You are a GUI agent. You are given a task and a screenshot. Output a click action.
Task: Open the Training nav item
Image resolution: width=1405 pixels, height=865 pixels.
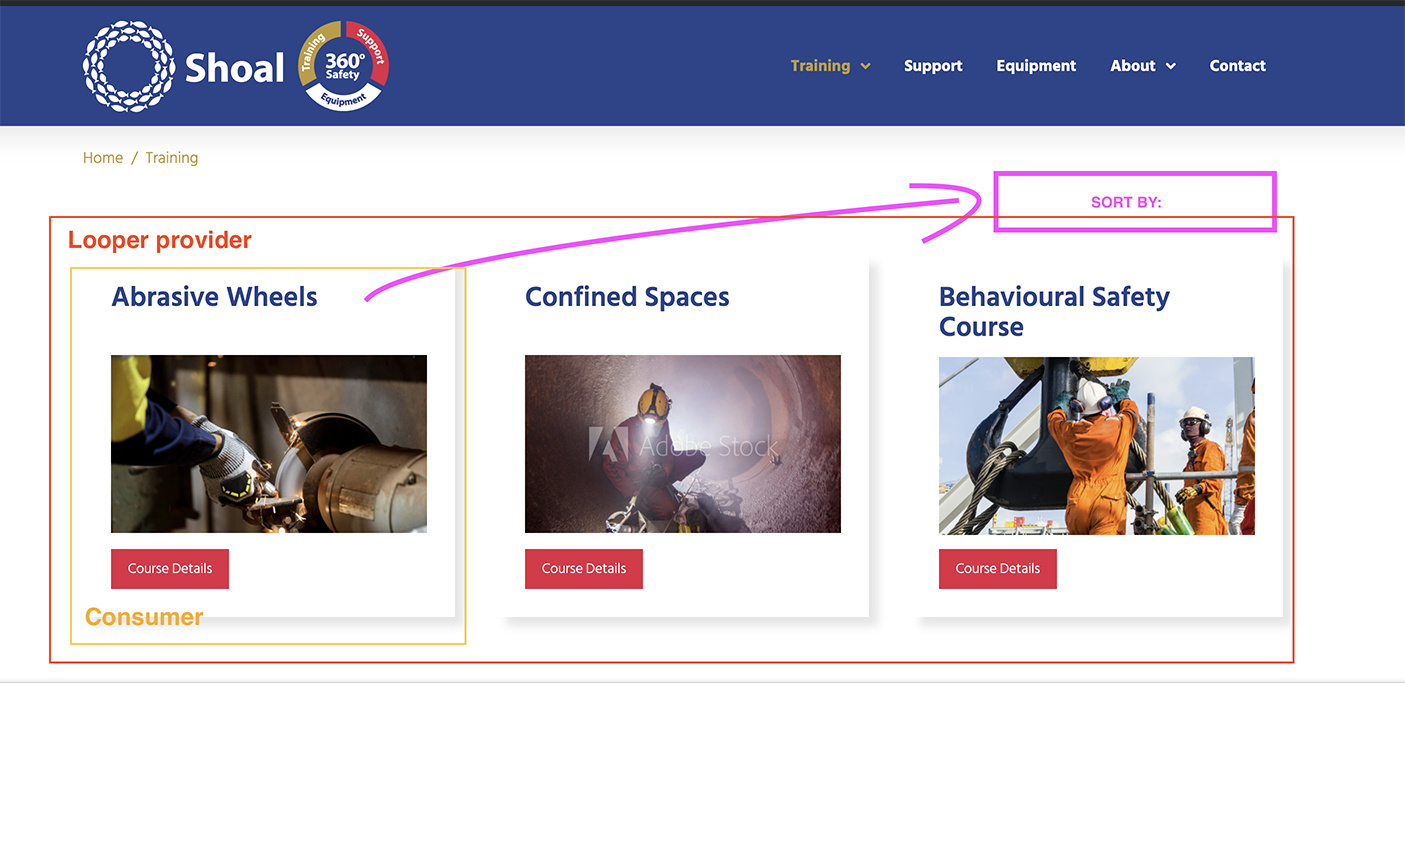[x=820, y=66]
